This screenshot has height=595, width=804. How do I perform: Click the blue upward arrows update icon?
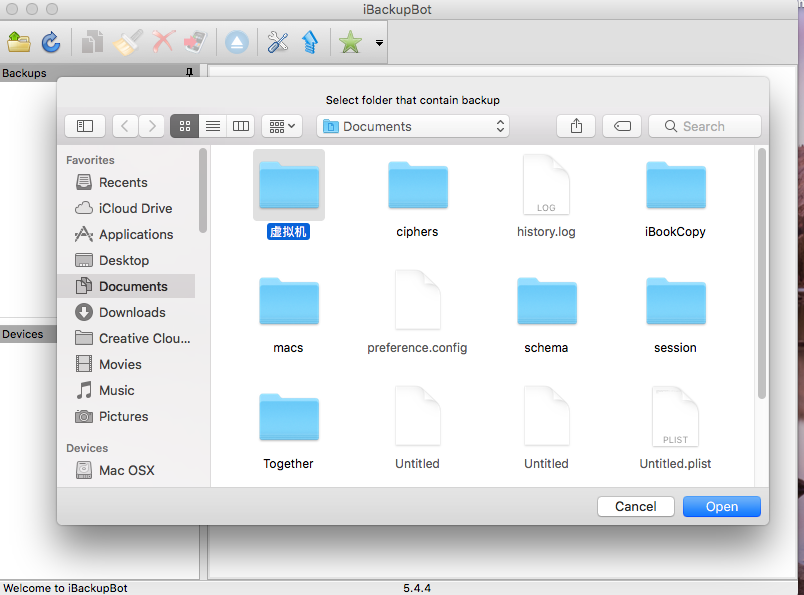[310, 42]
